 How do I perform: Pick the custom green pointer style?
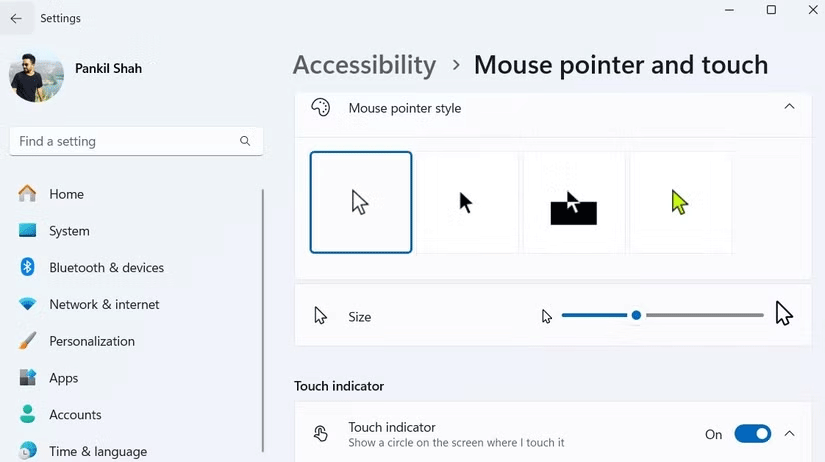click(680, 202)
